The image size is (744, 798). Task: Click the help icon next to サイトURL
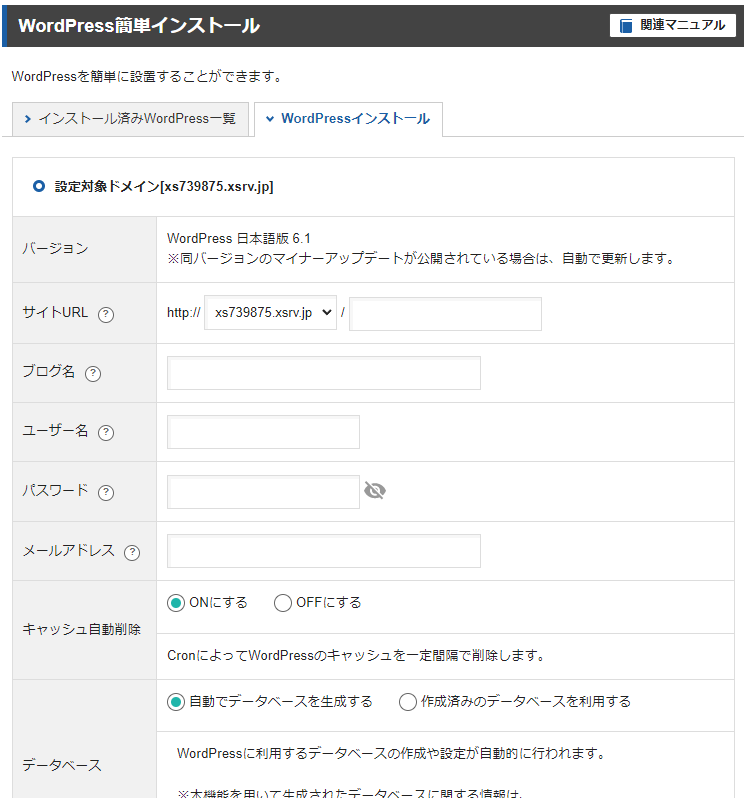[106, 314]
